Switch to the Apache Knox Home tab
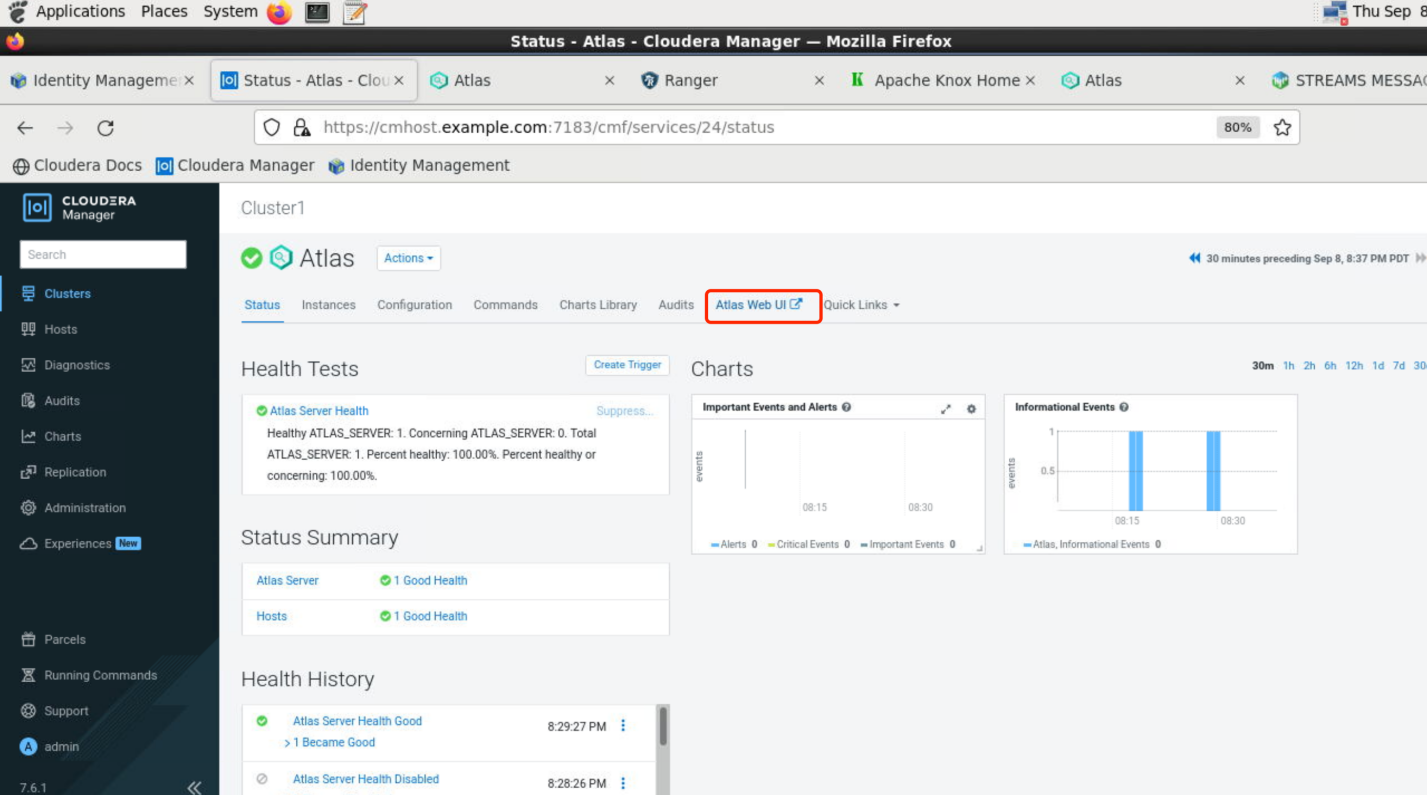 coord(943,80)
